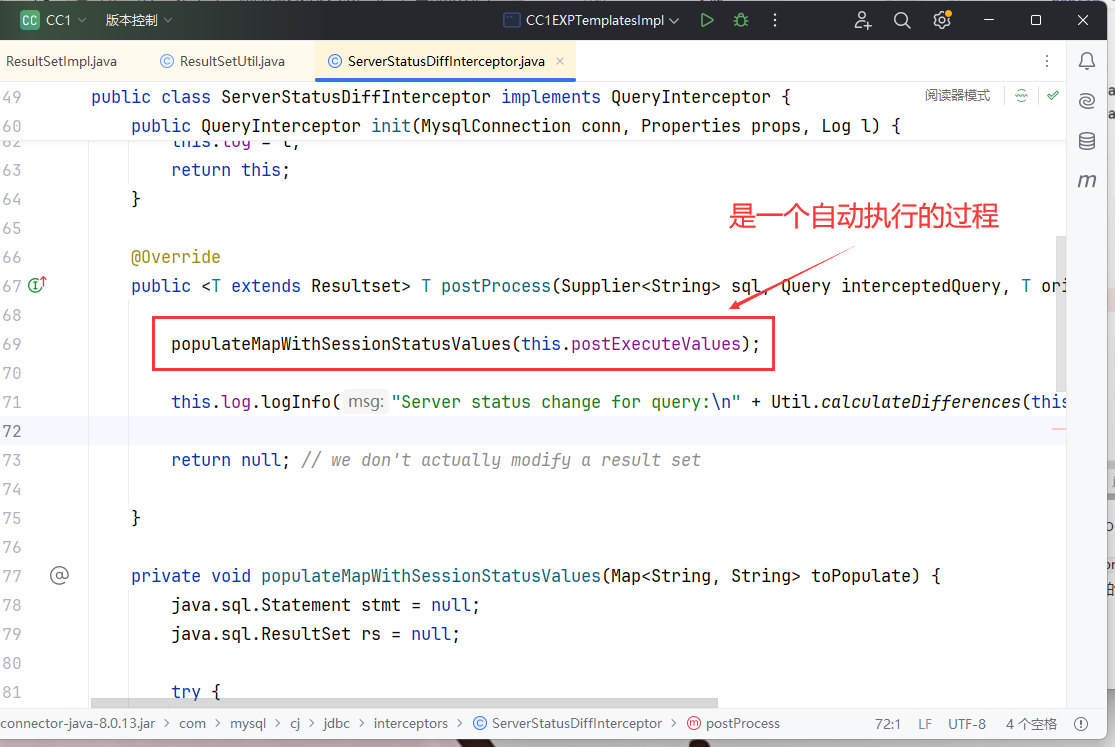
Task: Open IDE settings gear icon
Action: tap(941, 20)
